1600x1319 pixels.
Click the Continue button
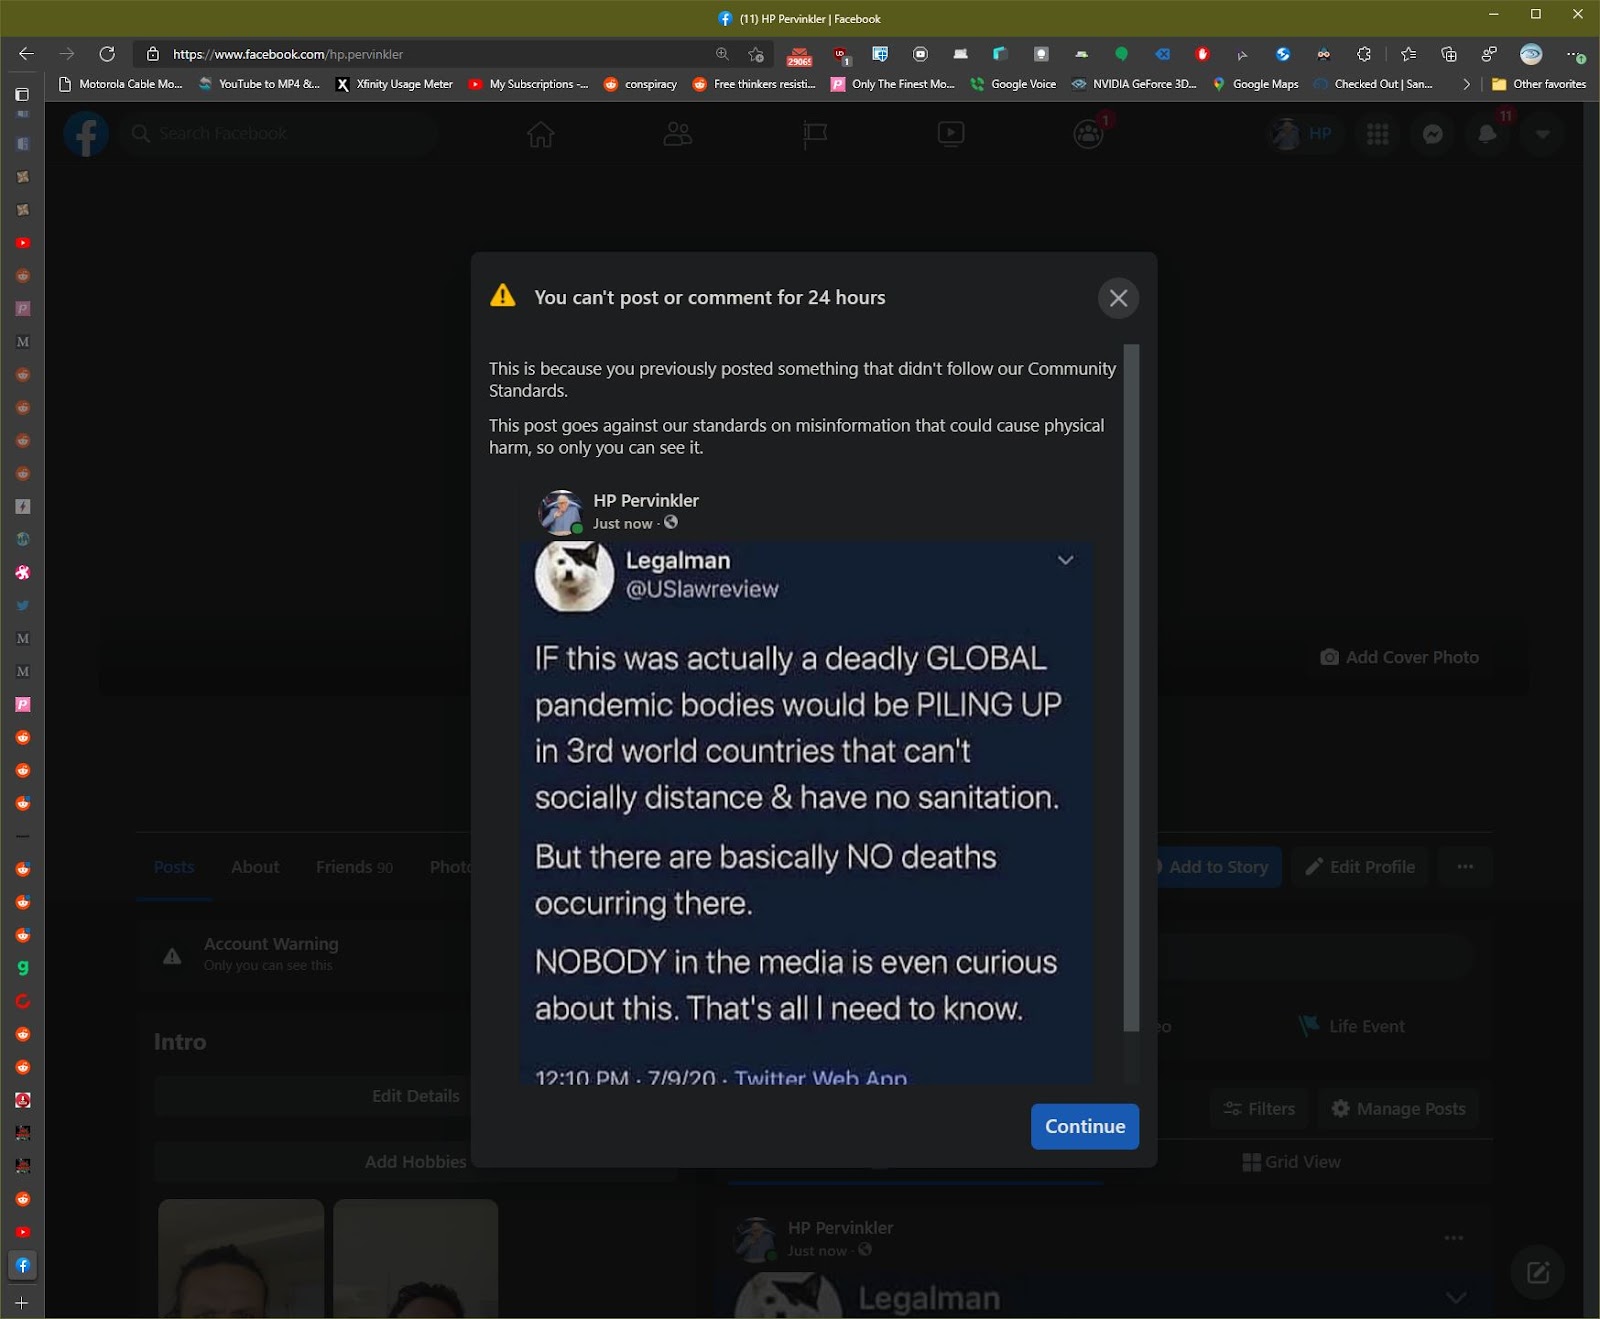(1085, 1126)
